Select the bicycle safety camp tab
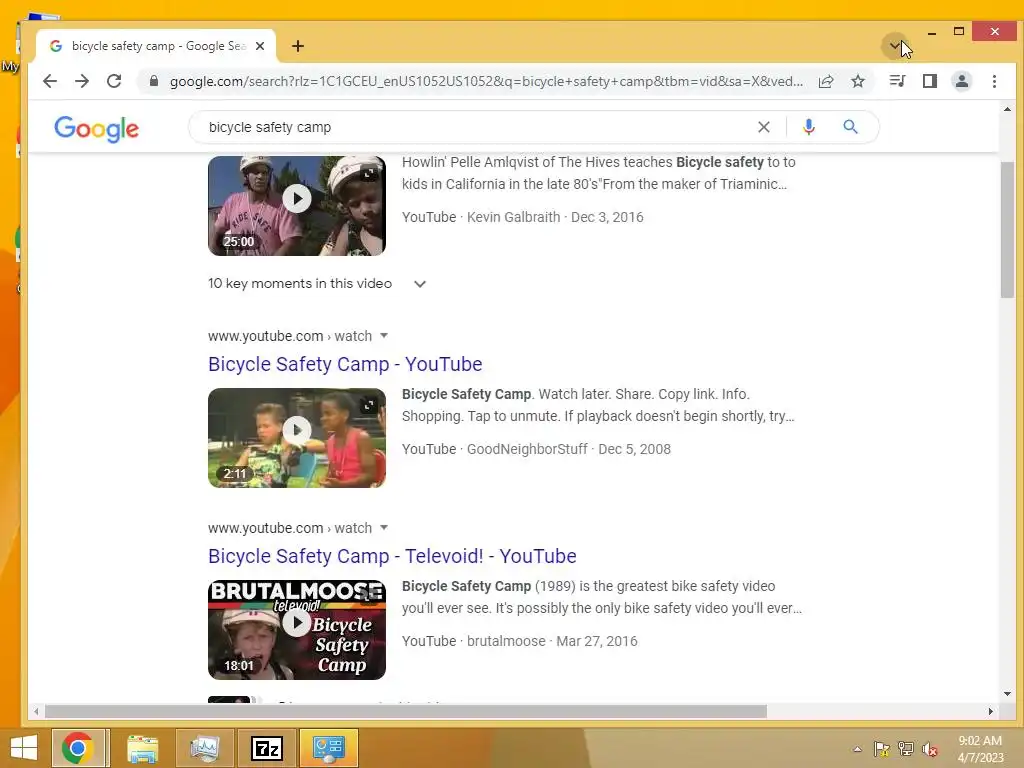This screenshot has width=1024, height=768. coord(157,46)
